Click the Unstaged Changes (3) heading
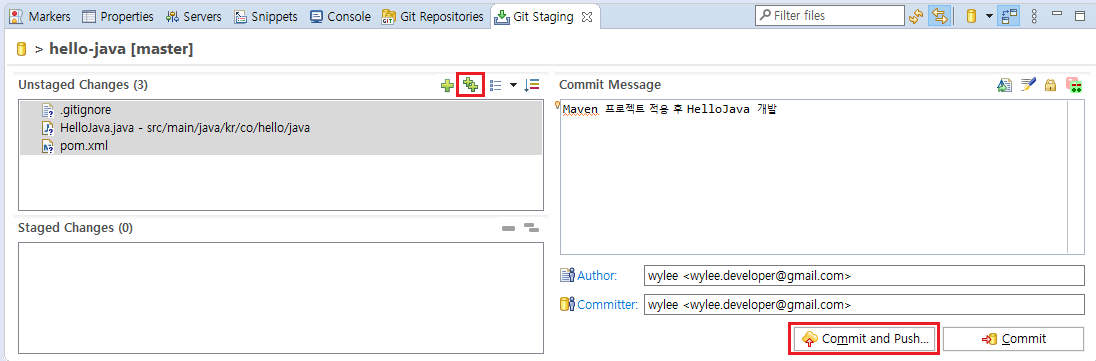Image resolution: width=1096 pixels, height=361 pixels. [83, 85]
